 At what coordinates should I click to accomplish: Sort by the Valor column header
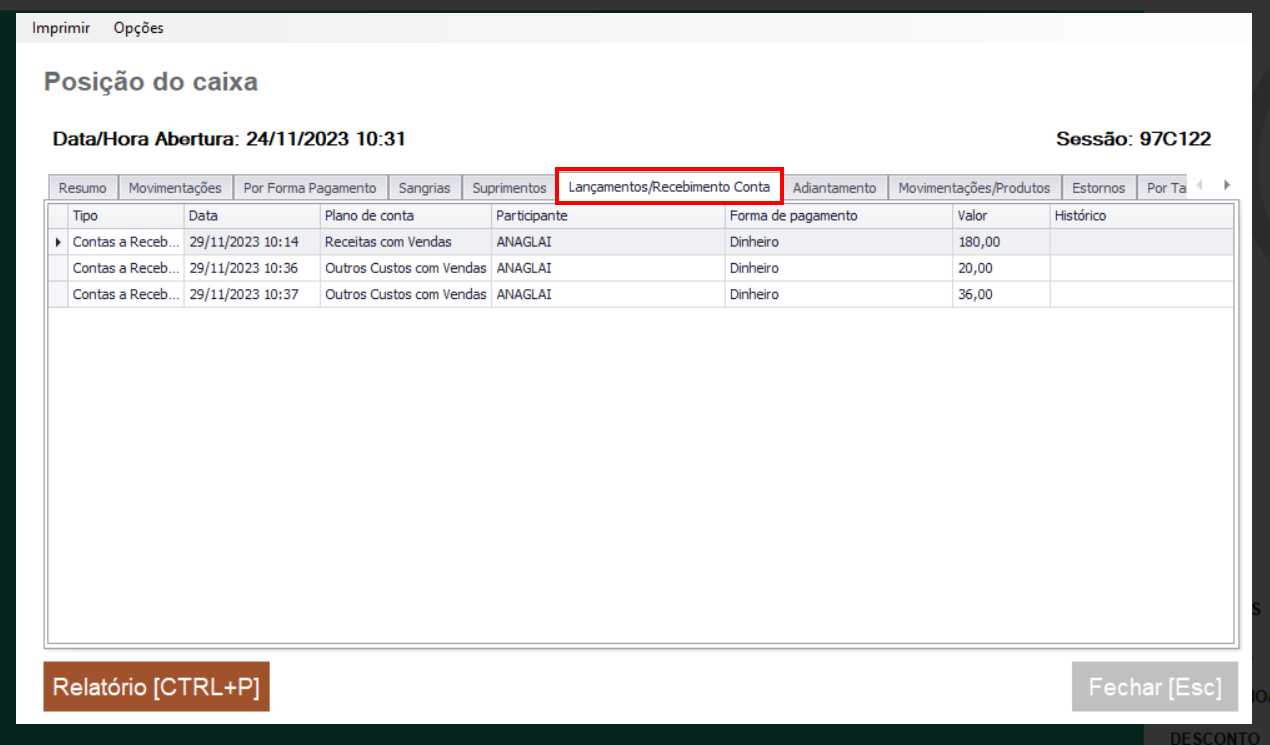coord(1000,216)
